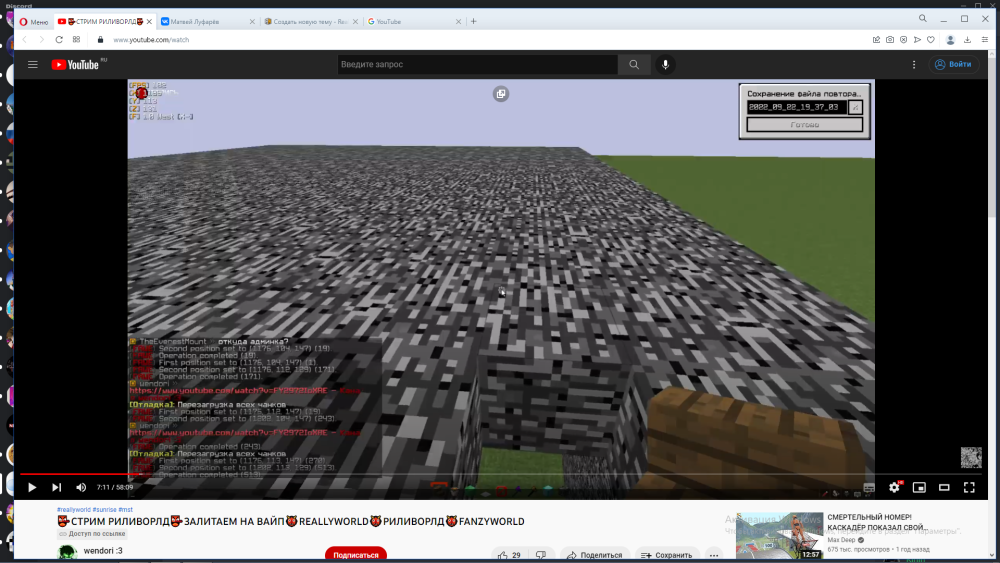Open the wendori channel avatar
The height and width of the screenshot is (563, 1000).
67,553
